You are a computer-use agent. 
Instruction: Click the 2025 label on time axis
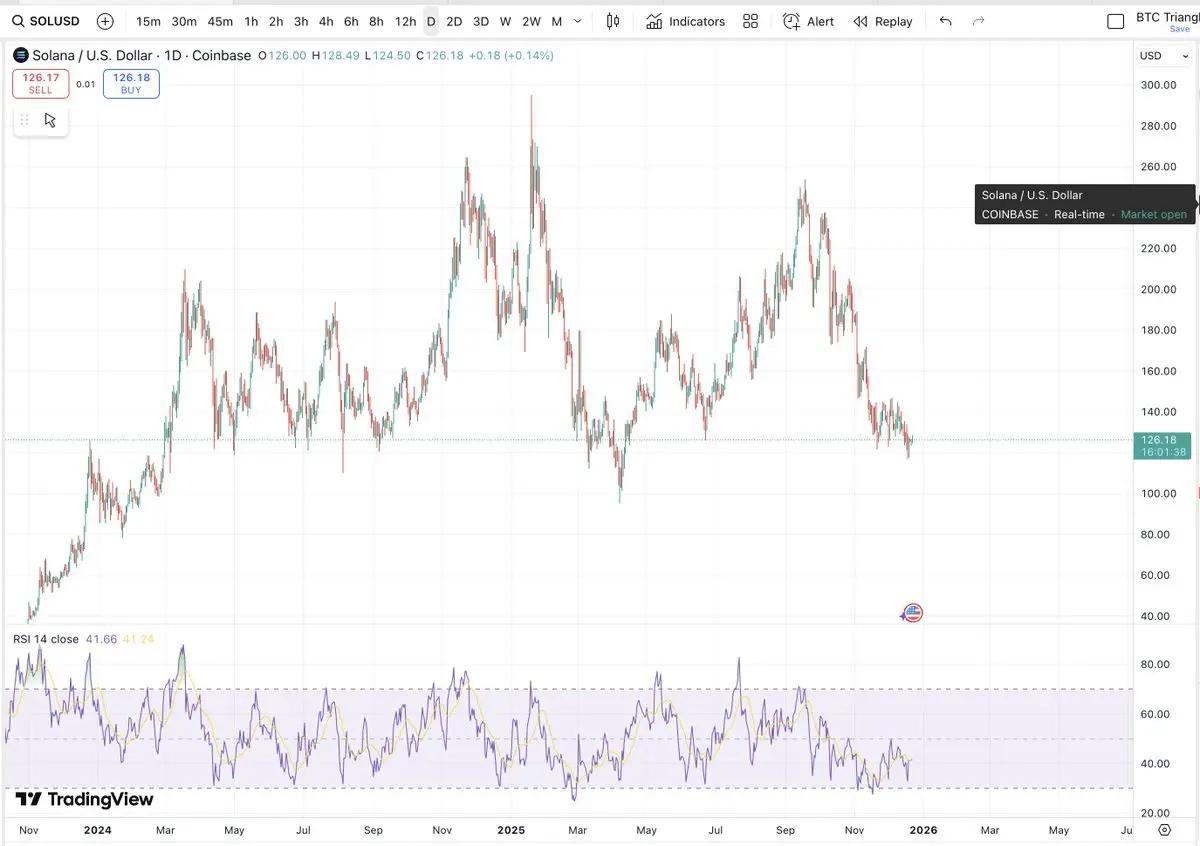tap(511, 830)
